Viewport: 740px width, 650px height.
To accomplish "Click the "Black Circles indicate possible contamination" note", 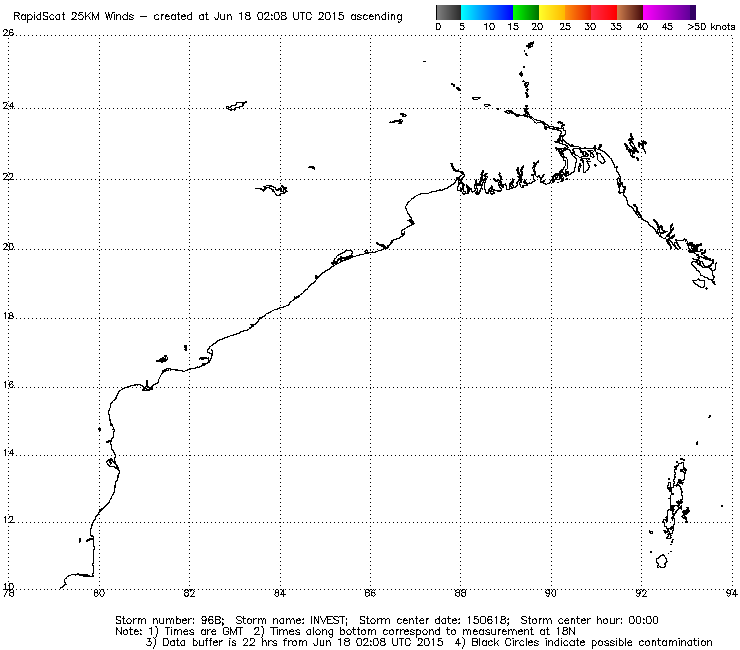I will 592,642.
